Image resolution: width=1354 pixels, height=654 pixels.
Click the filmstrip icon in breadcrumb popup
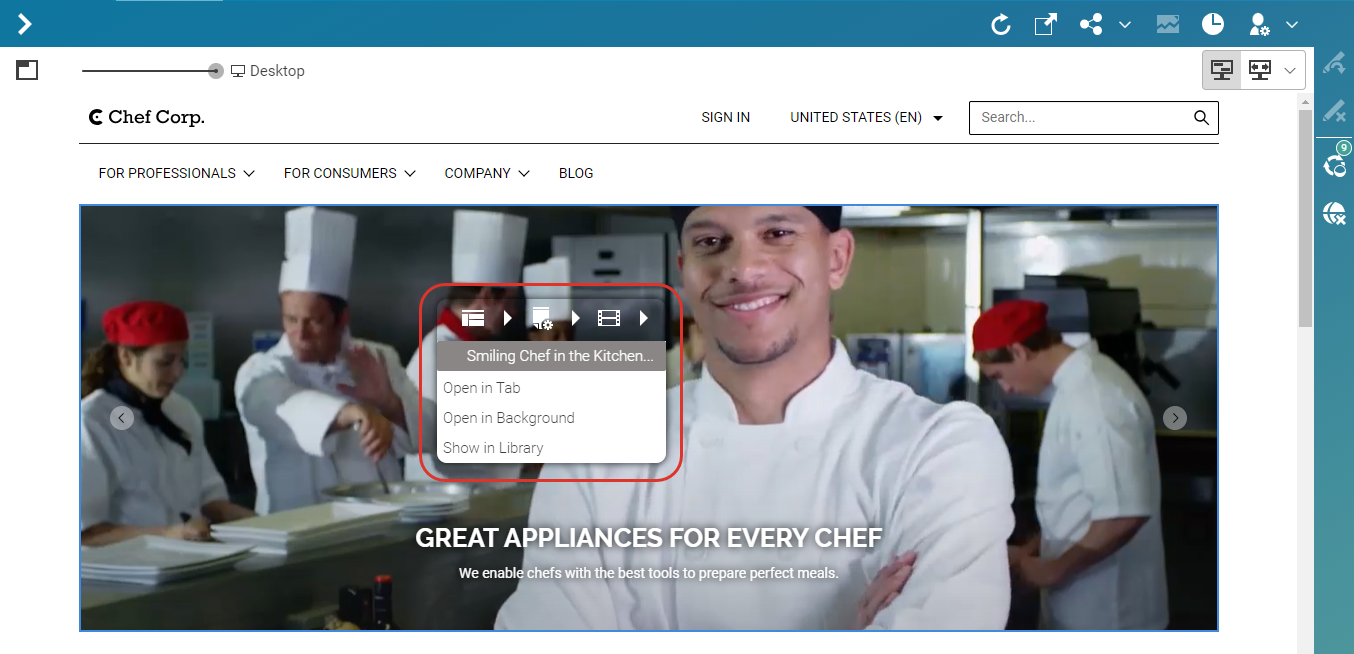click(609, 318)
